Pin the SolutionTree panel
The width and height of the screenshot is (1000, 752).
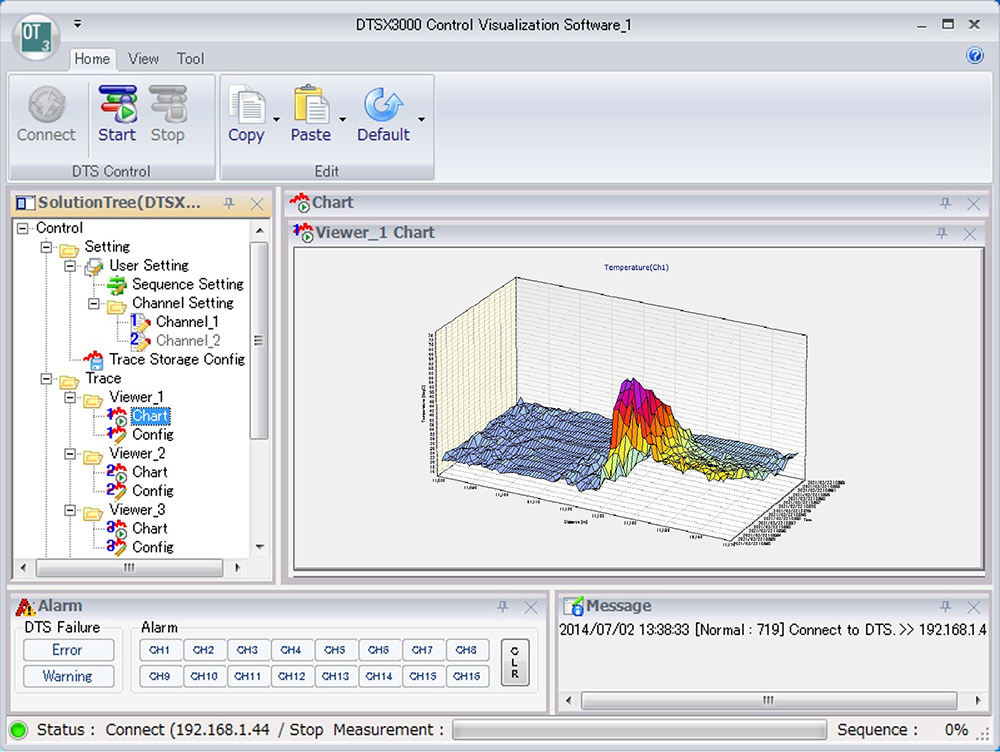pos(229,203)
